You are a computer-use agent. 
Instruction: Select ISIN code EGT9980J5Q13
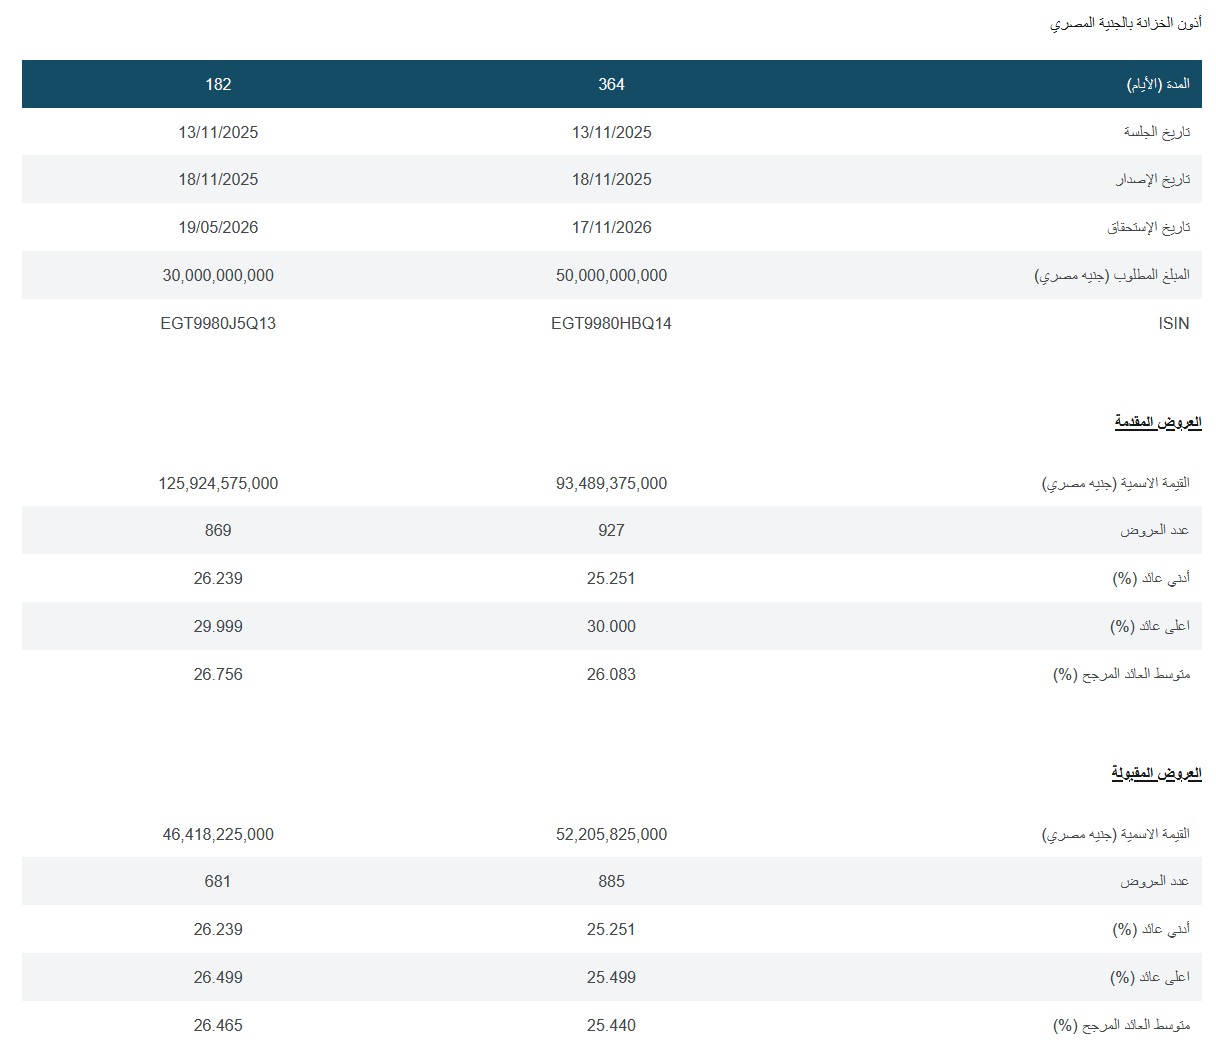pyautogui.click(x=218, y=323)
